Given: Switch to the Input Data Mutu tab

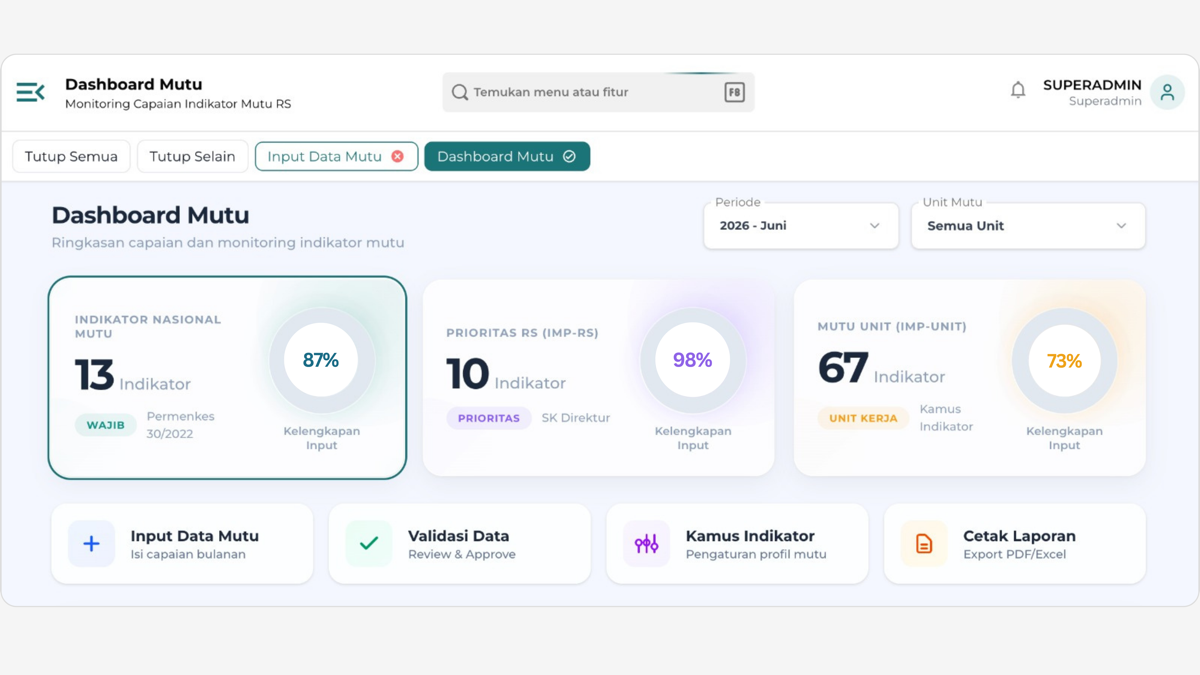Looking at the screenshot, I should tap(336, 156).
